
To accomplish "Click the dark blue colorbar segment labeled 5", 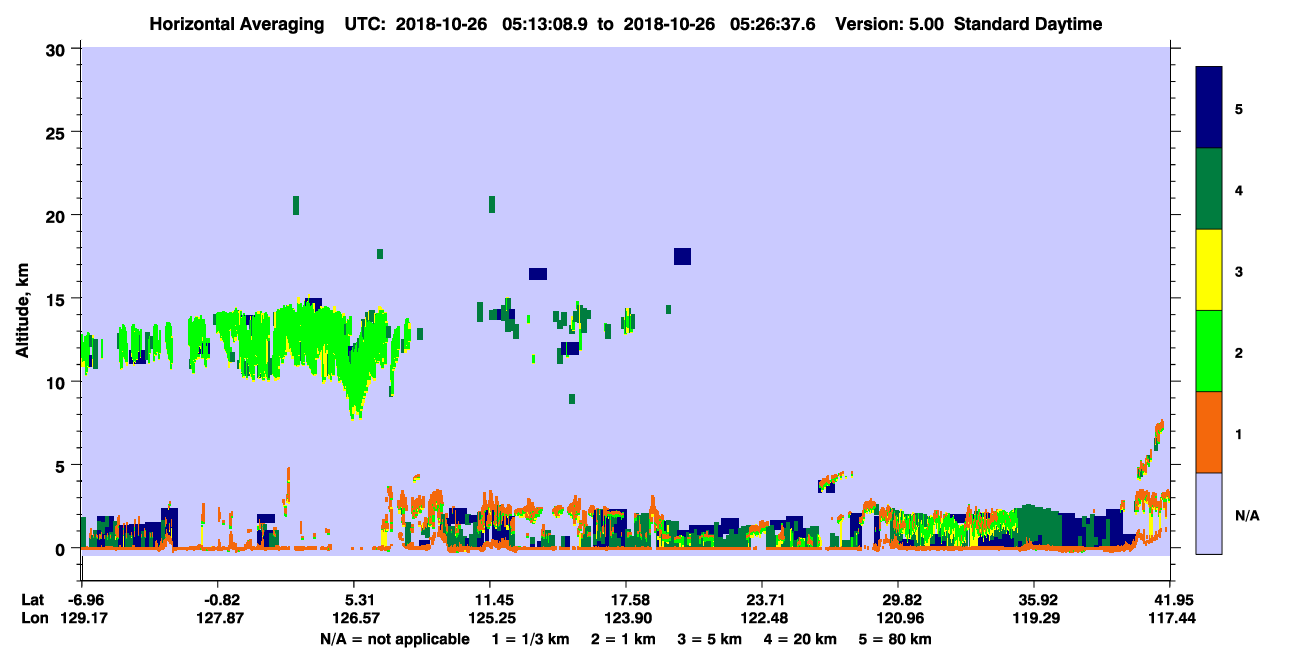I will (1209, 108).
